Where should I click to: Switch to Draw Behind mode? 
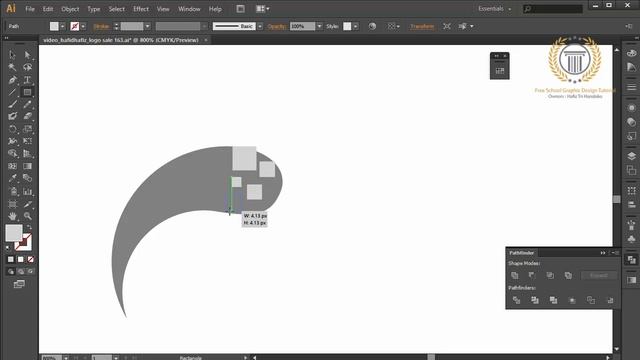coord(21,271)
